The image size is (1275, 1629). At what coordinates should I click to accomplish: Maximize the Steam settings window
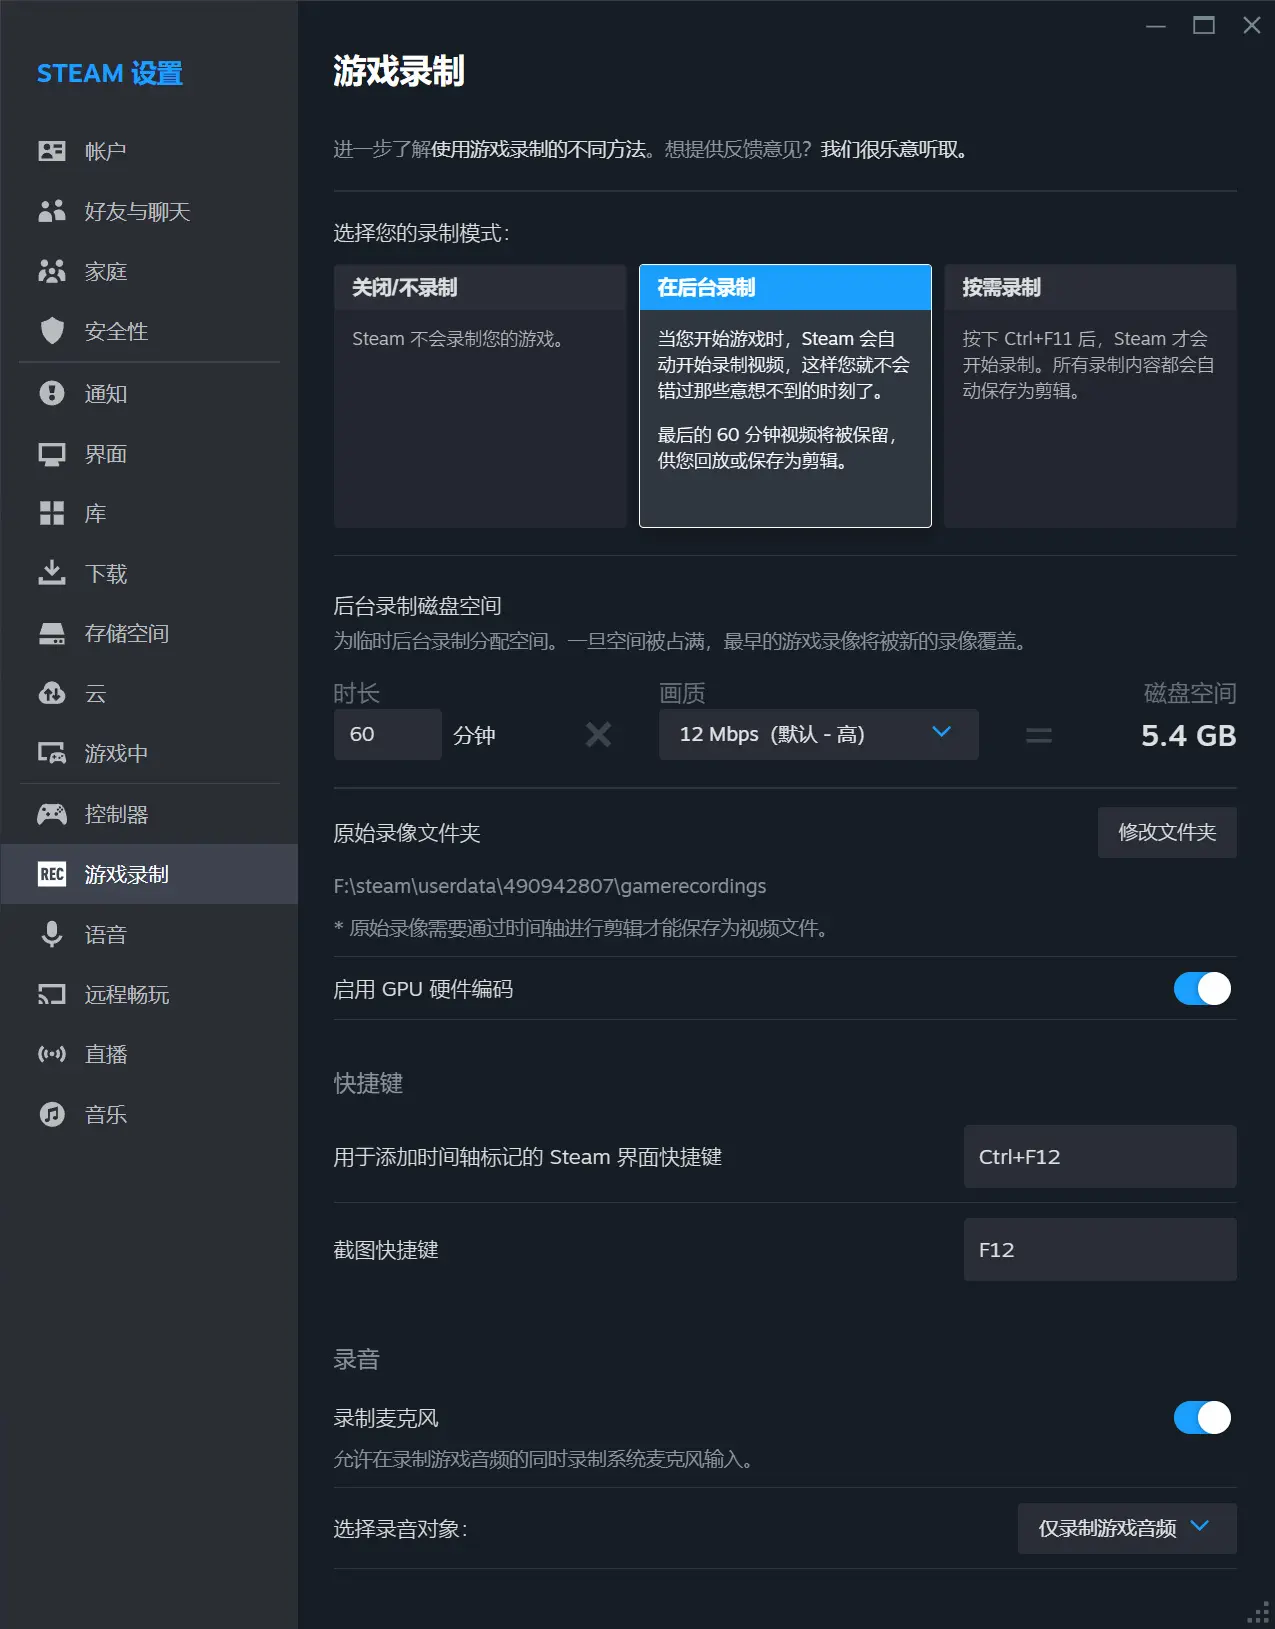coord(1204,25)
